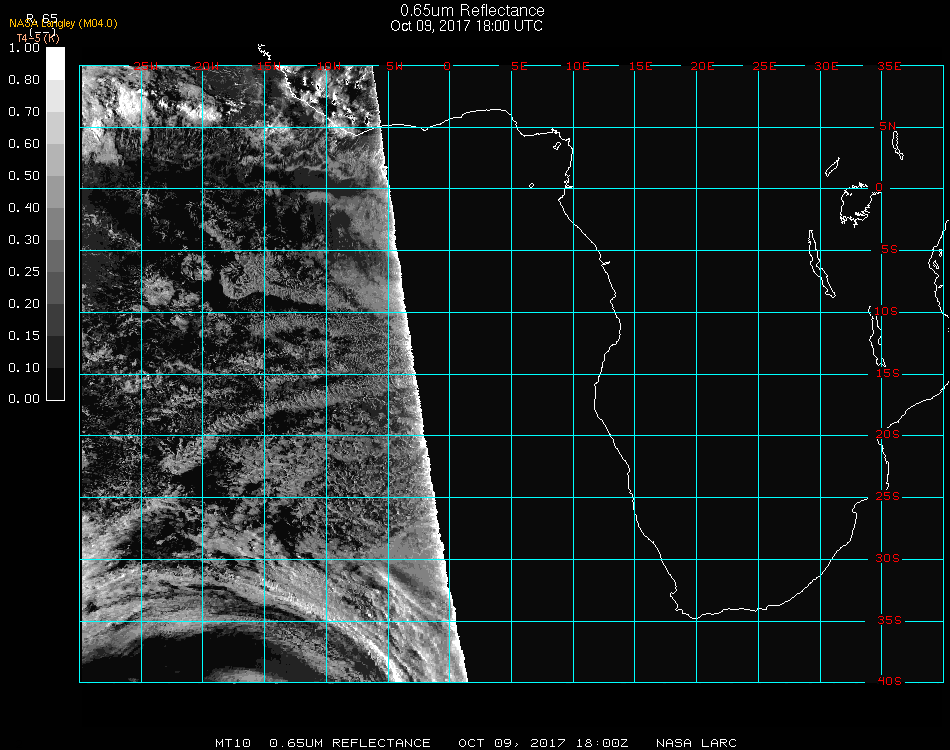Click the "MT10" footer text
This screenshot has height=750, width=950.
233,743
